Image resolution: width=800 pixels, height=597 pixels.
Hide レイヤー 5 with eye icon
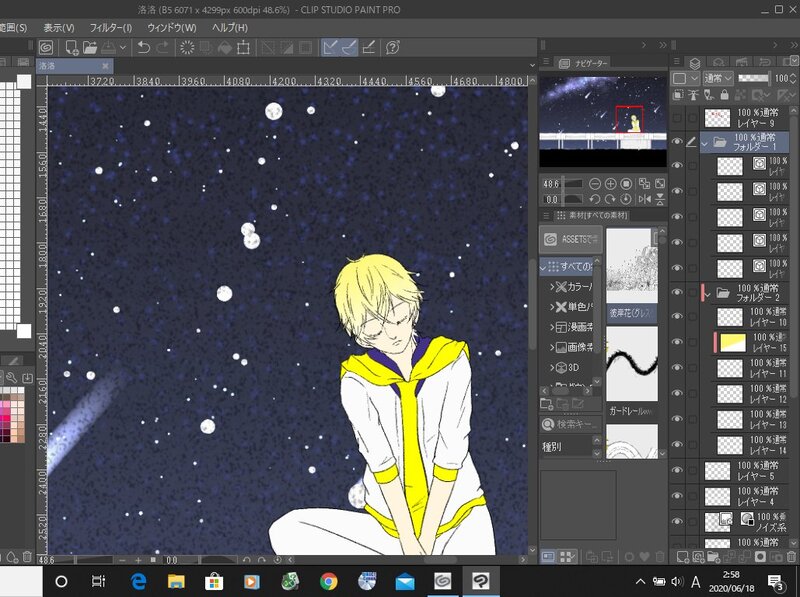click(677, 470)
